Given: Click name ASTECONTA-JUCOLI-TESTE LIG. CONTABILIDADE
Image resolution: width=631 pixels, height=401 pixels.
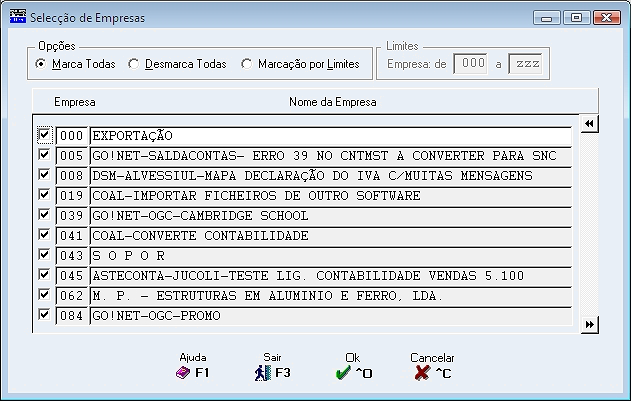Looking at the screenshot, I should point(330,276).
